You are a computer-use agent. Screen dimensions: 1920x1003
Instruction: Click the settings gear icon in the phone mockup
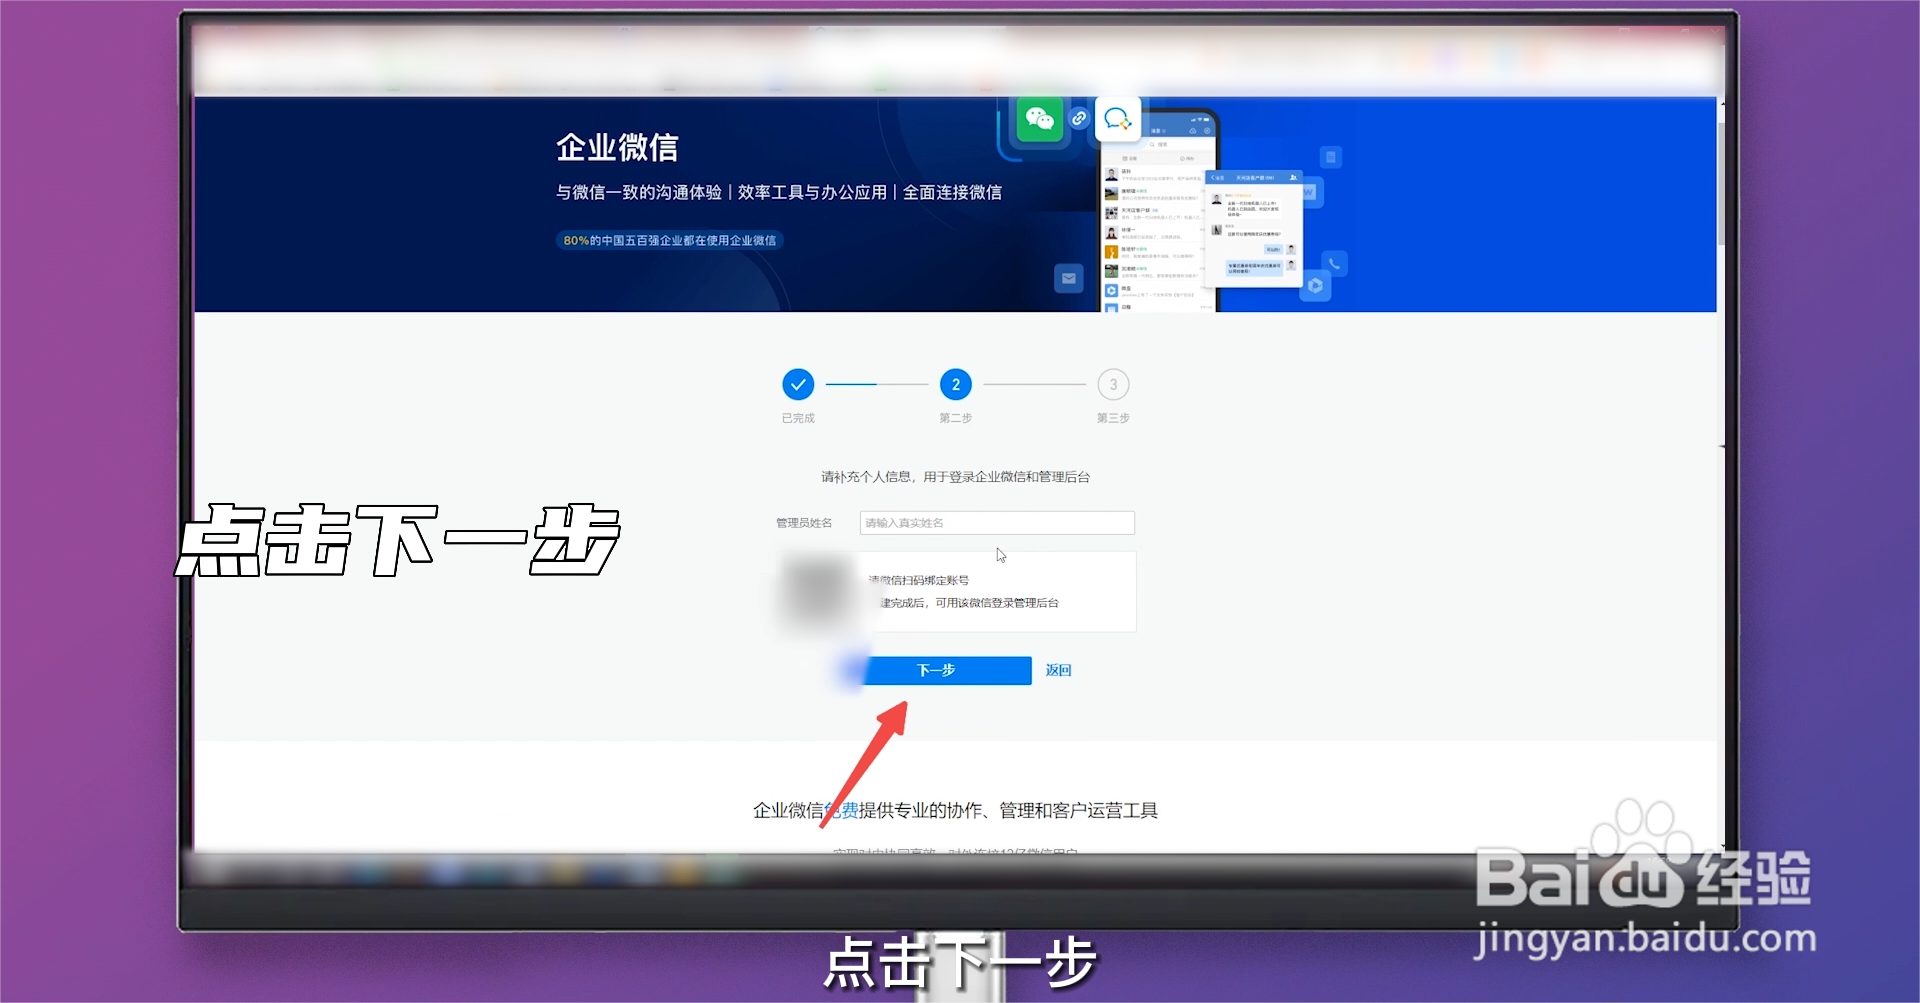(x=1207, y=130)
